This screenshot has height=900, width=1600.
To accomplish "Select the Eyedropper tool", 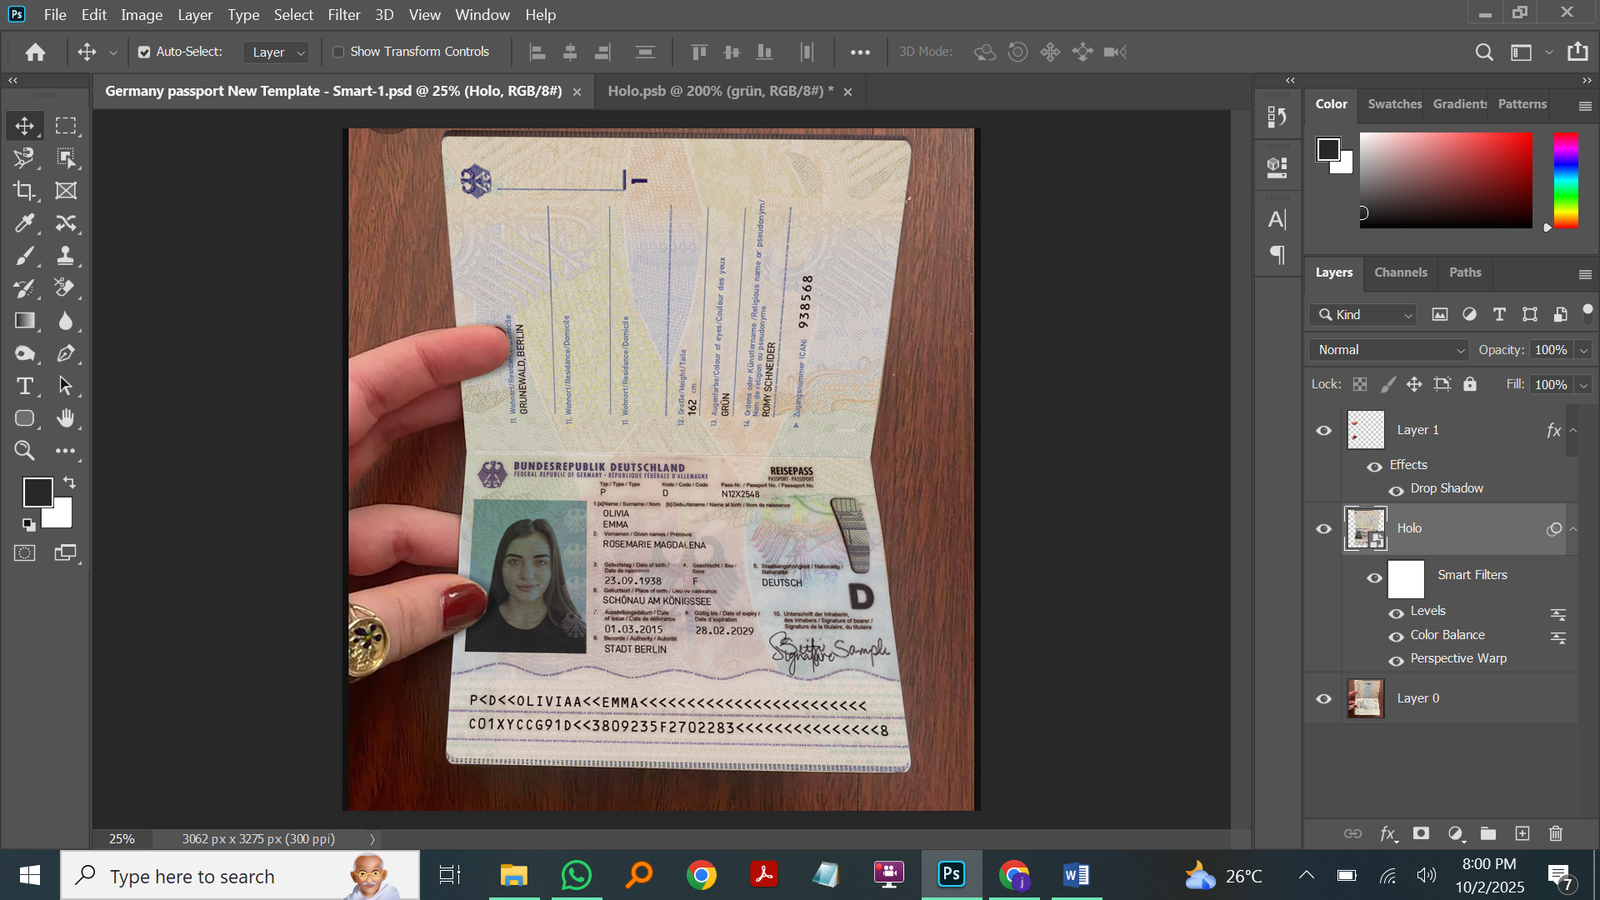I will [x=24, y=223].
